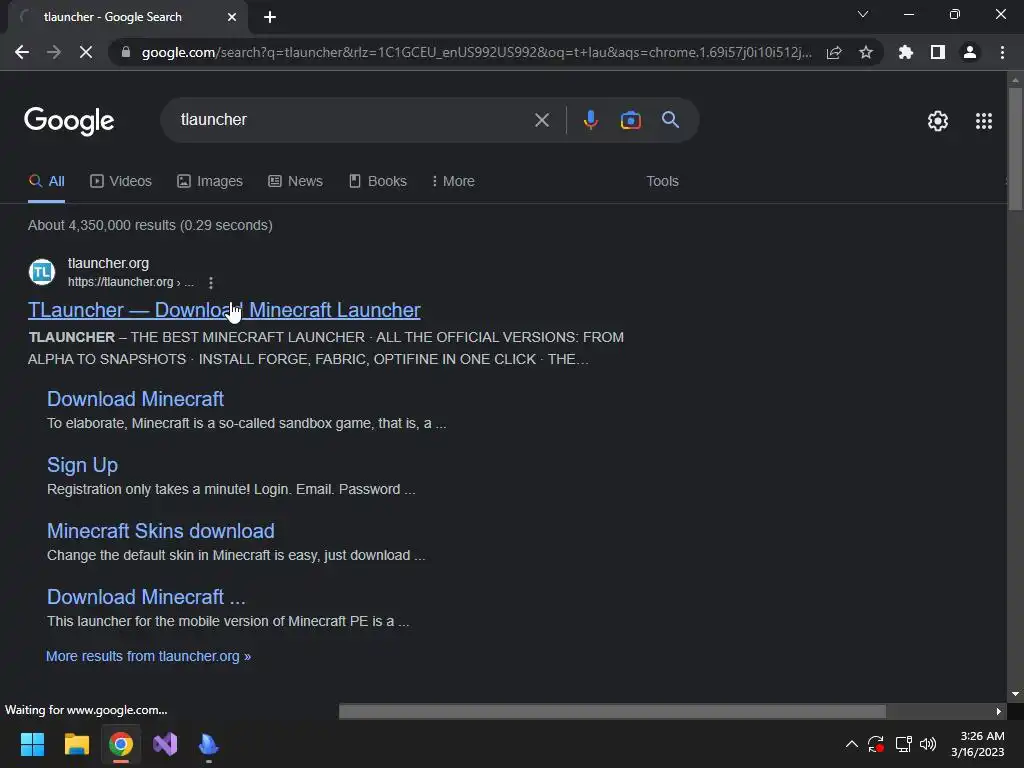
Task: Go to the Google home logo
Action: 69,121
